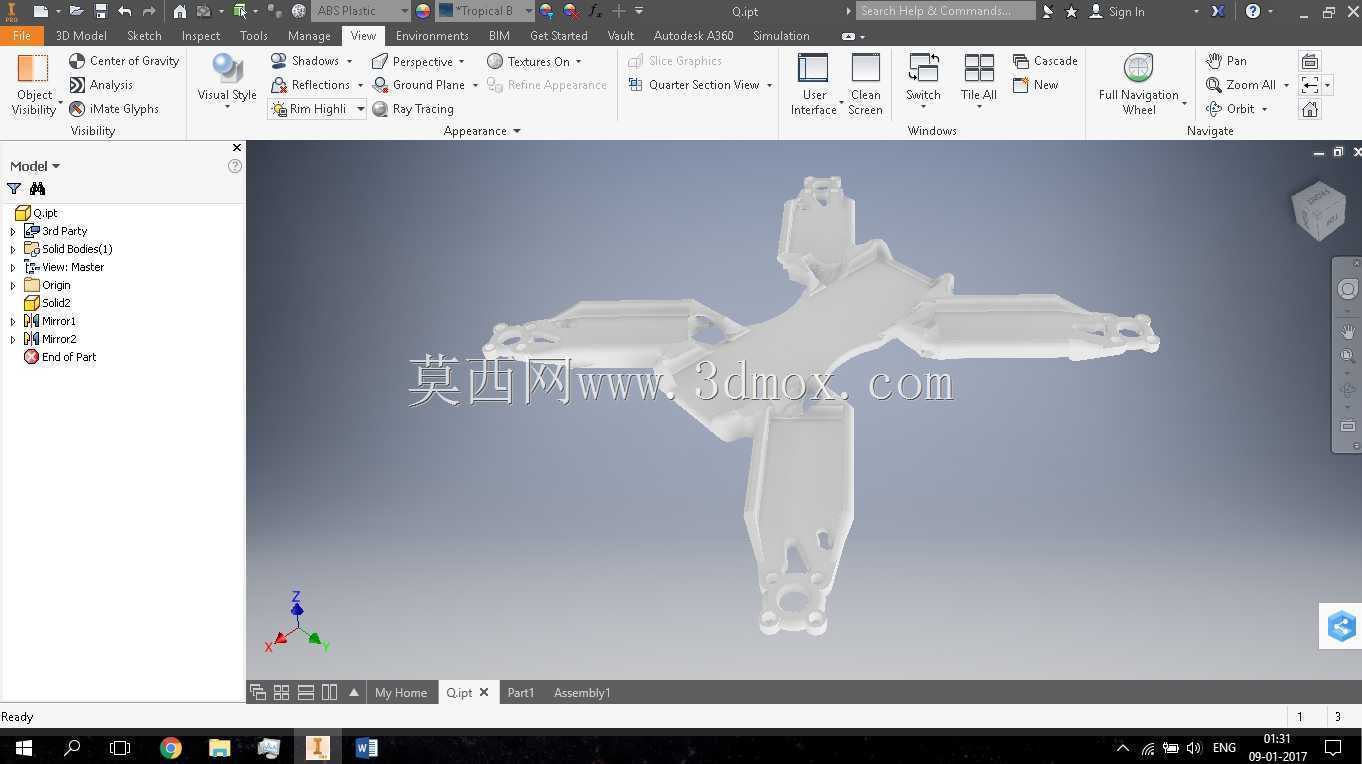Click the Adjust appearance color icon

[547, 11]
